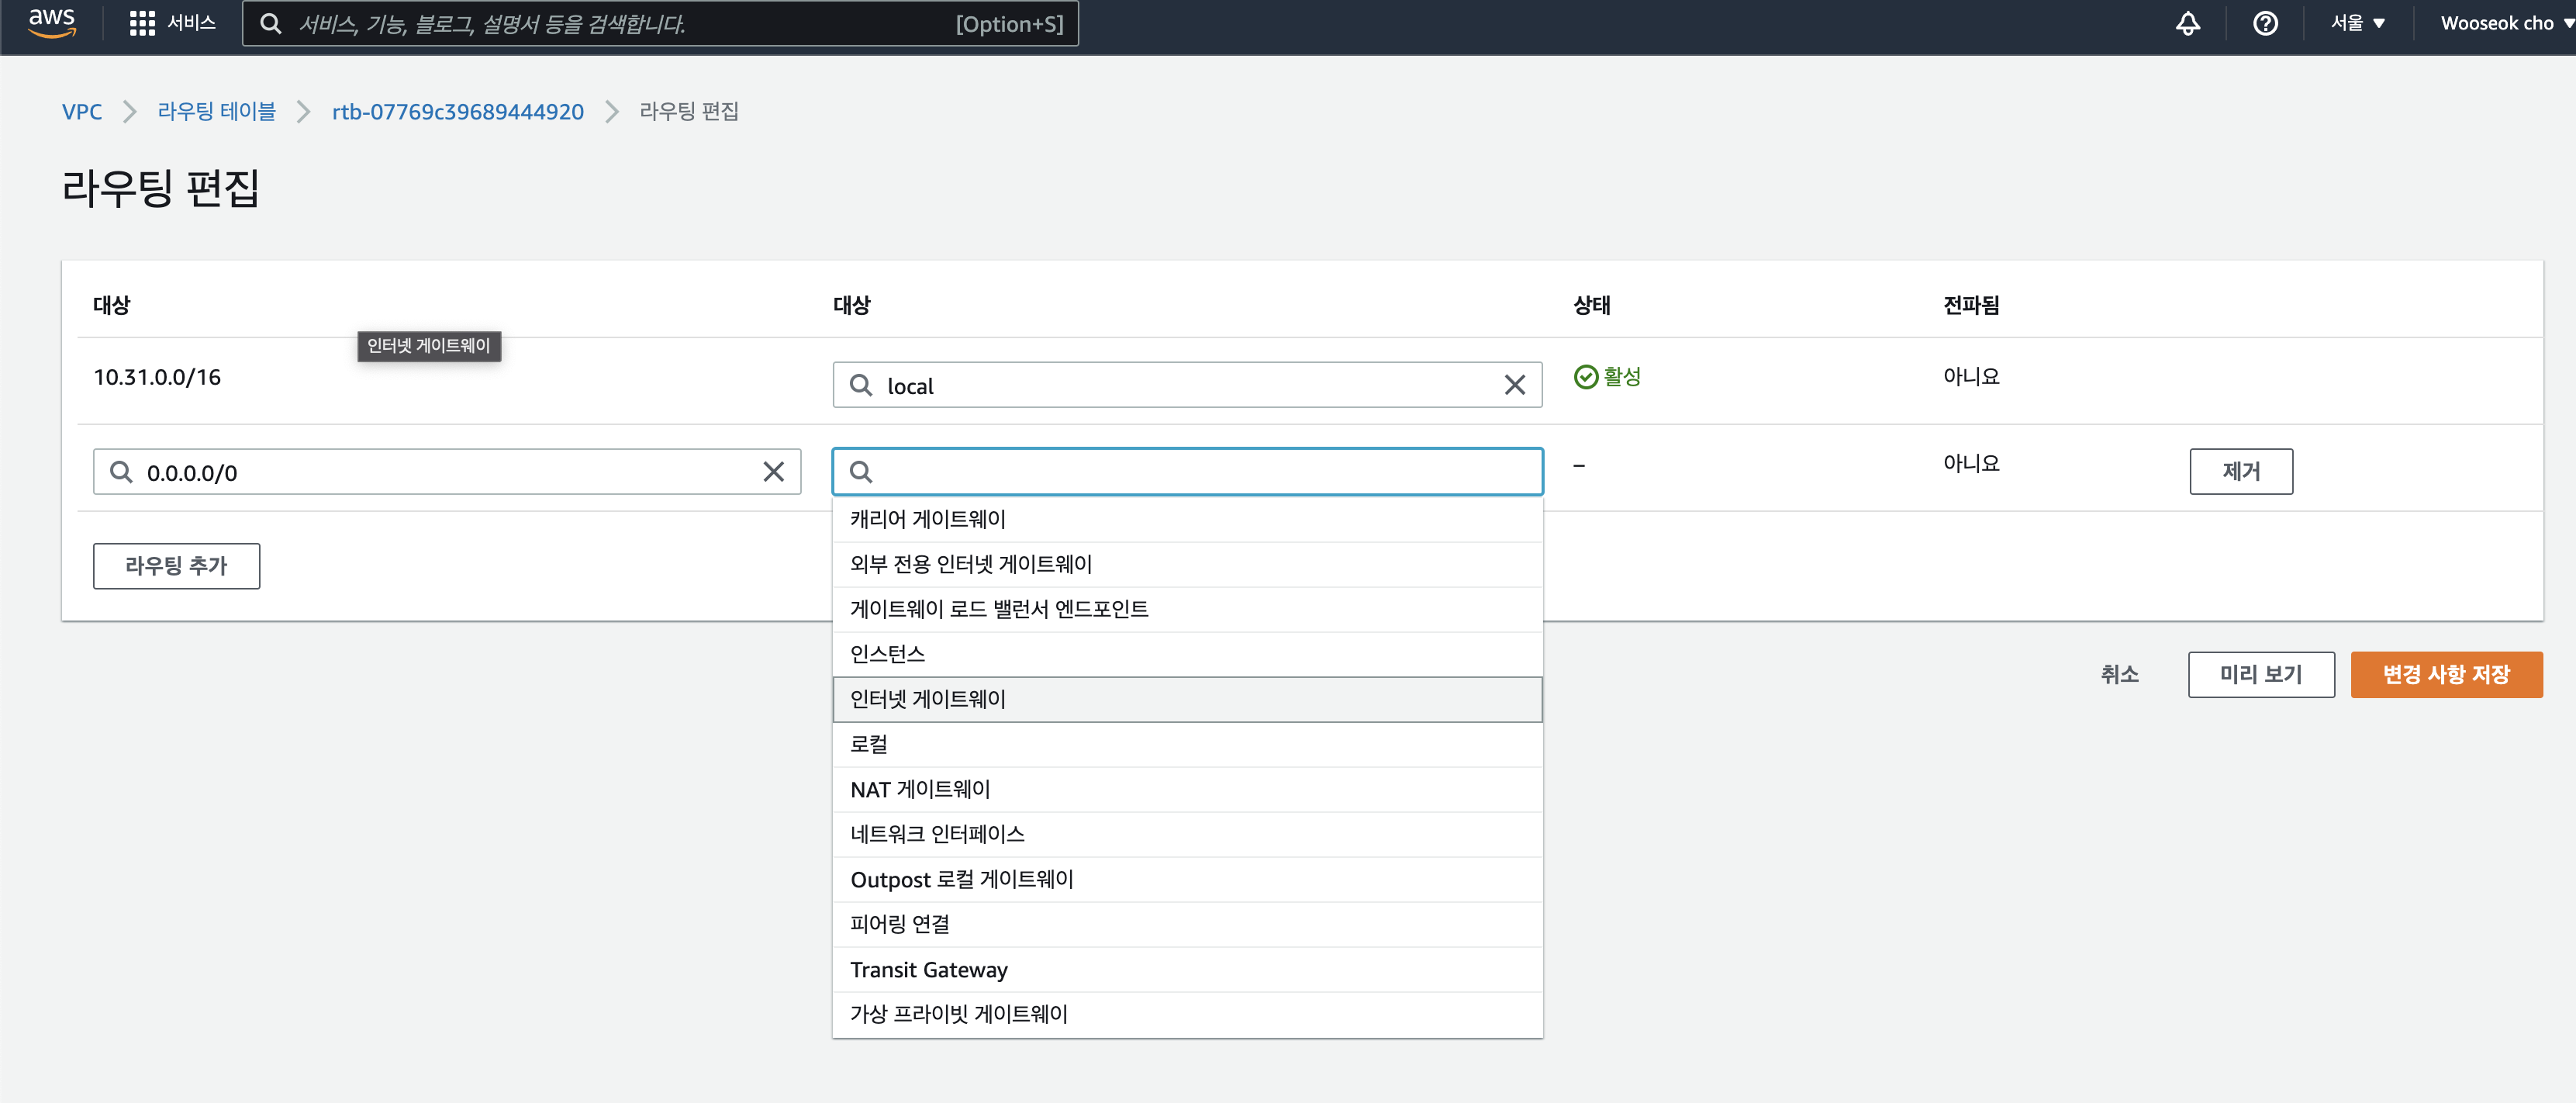Image resolution: width=2576 pixels, height=1103 pixels.
Task: Clear the 0.0.0.0/0 destination field
Action: click(773, 472)
